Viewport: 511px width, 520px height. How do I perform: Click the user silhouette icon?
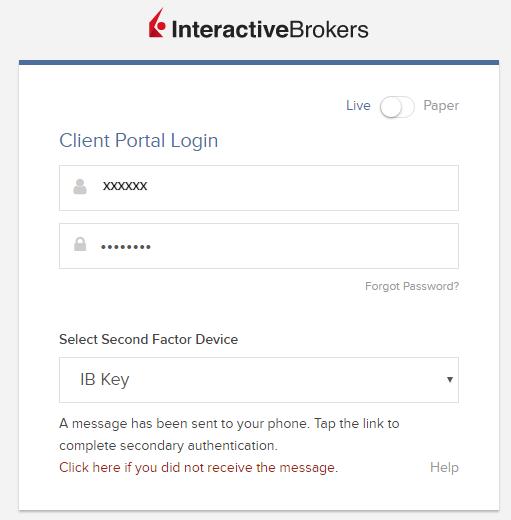tap(80, 187)
